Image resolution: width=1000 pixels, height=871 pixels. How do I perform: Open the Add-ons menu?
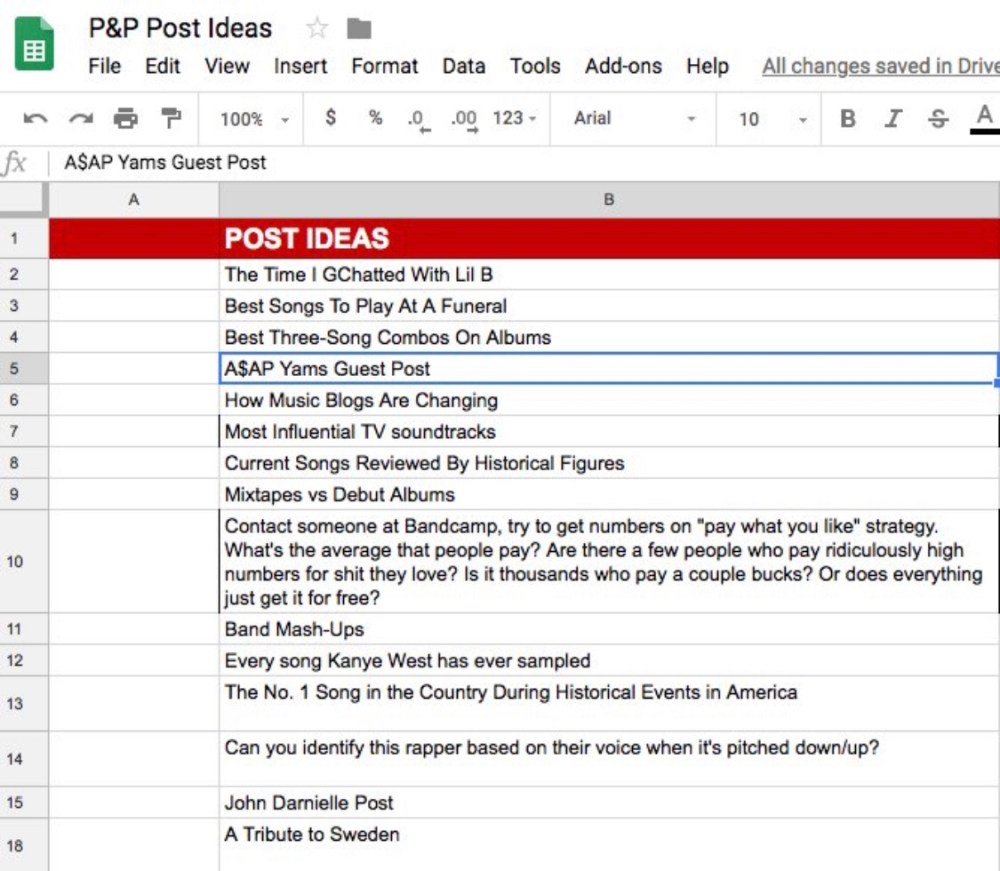[622, 66]
